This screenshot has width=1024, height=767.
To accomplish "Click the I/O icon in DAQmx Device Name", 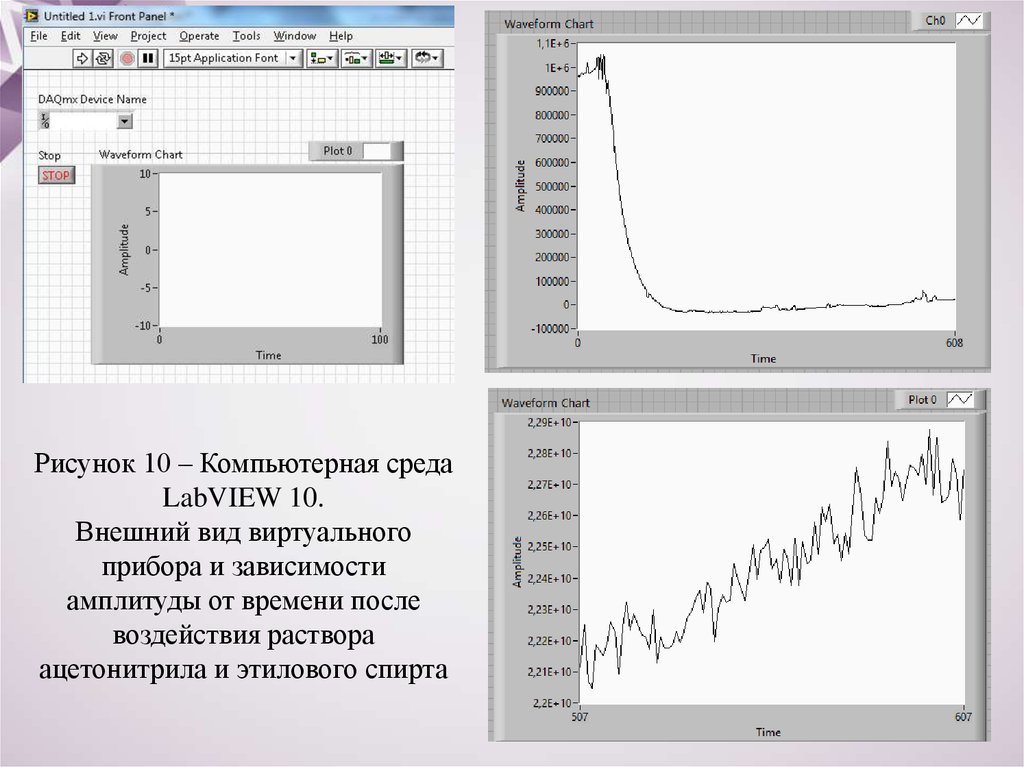I will click(x=44, y=121).
